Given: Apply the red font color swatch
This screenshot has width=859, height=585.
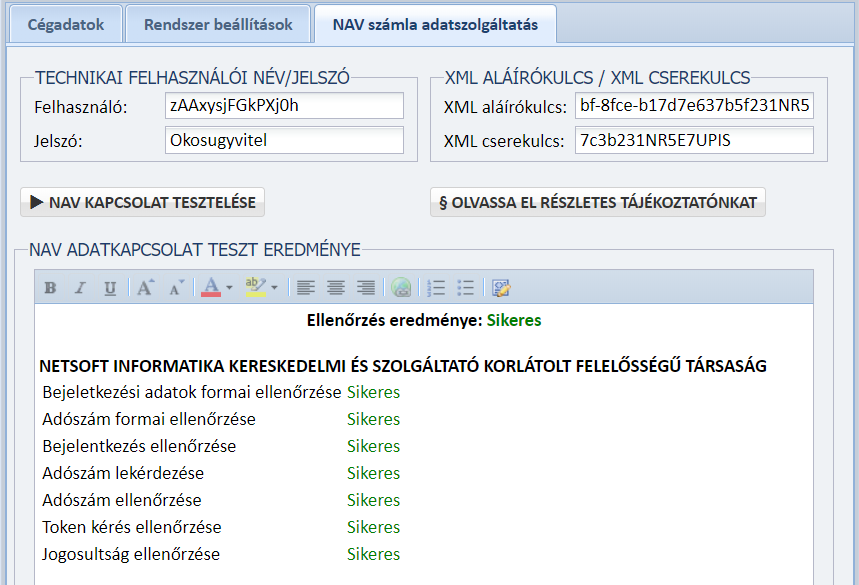Looking at the screenshot, I should click(211, 288).
